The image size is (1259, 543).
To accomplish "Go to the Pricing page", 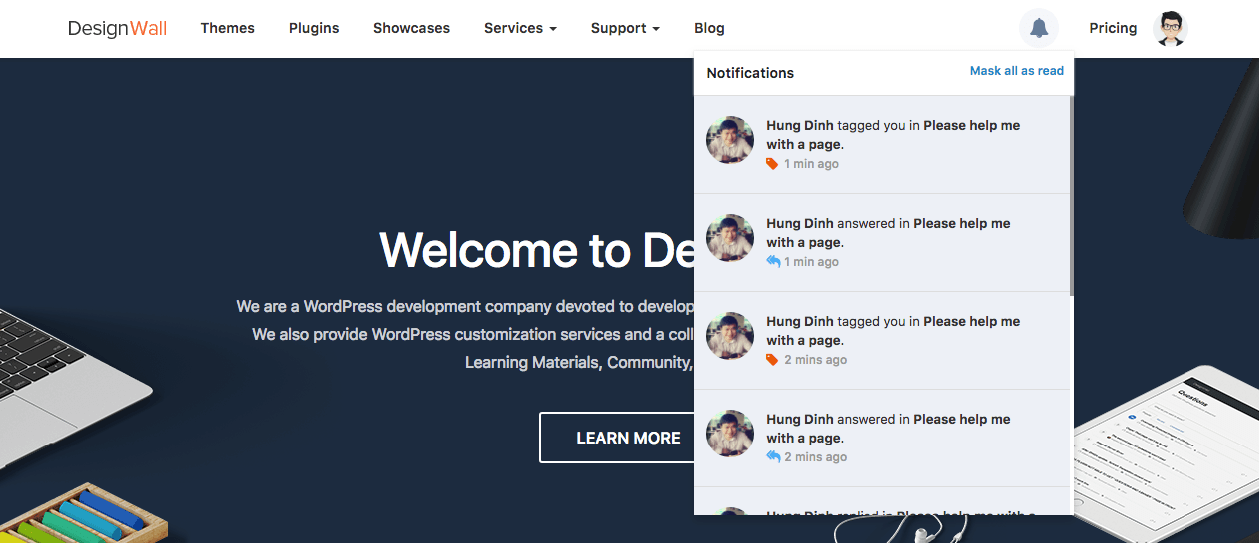I will click(1113, 28).
